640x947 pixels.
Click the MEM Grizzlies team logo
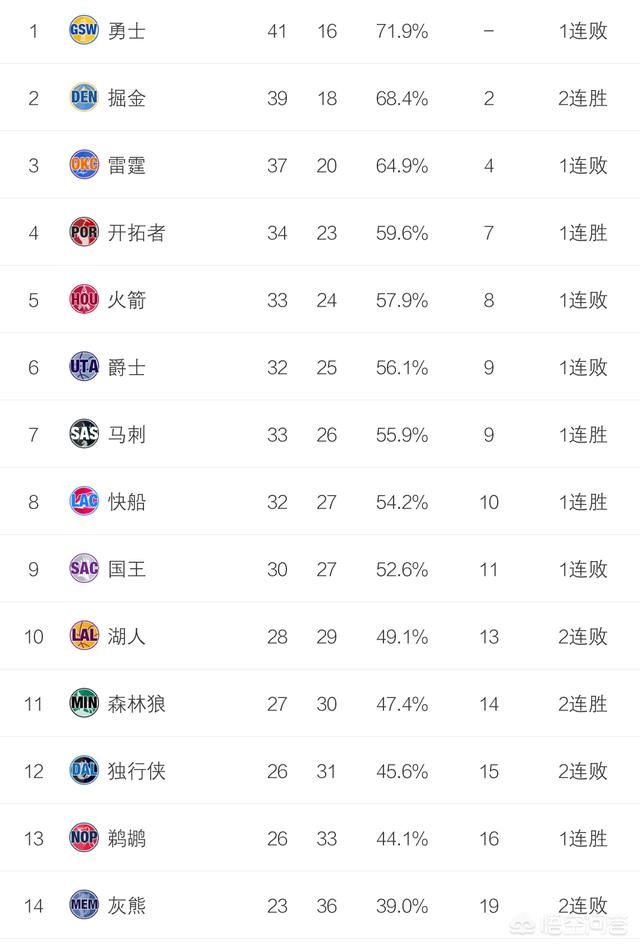point(84,905)
